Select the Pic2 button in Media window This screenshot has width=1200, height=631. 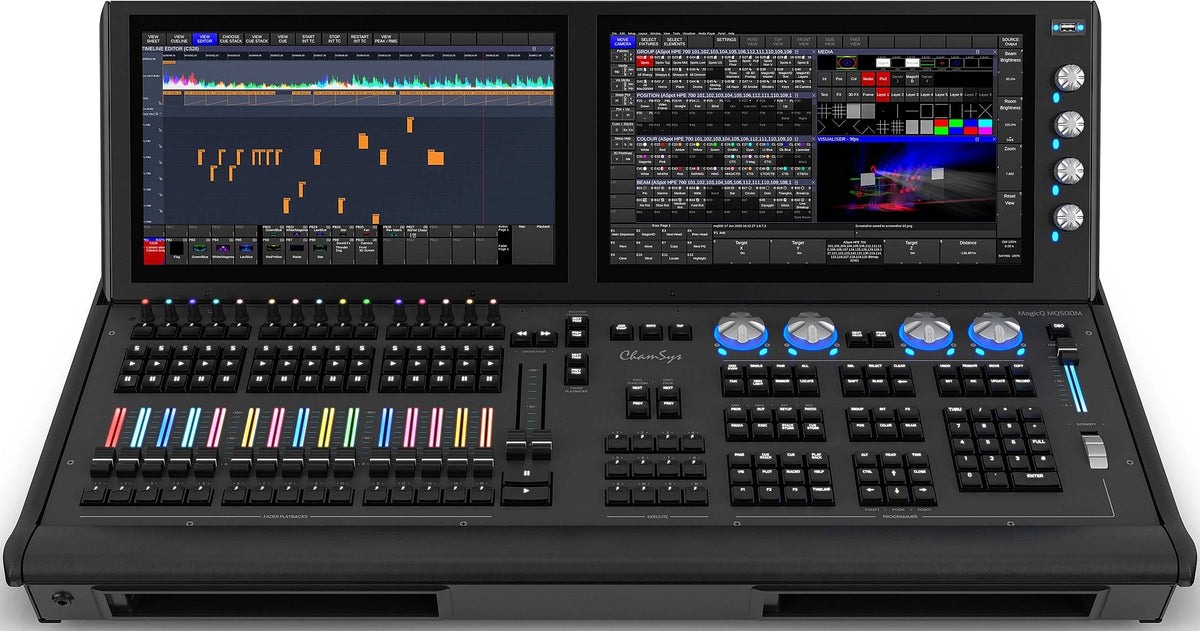pos(883,79)
